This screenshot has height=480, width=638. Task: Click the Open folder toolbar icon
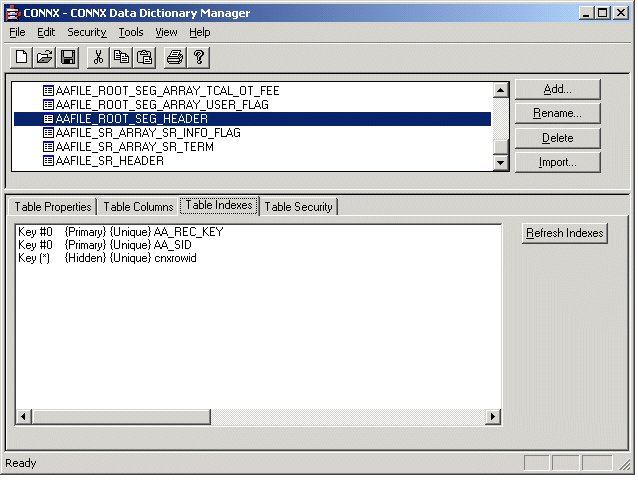[45, 57]
